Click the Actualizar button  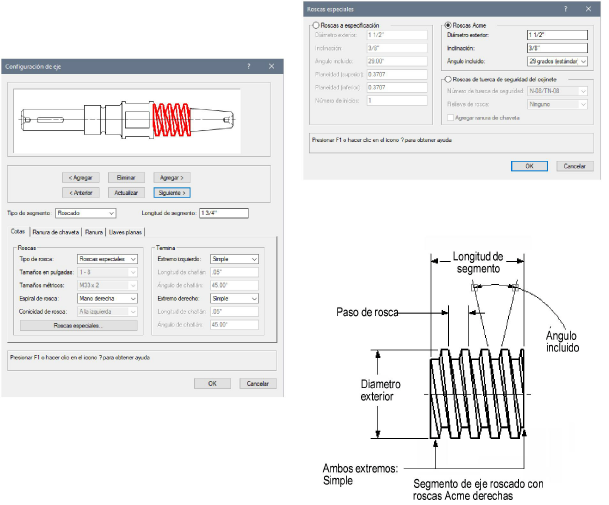pos(126,193)
